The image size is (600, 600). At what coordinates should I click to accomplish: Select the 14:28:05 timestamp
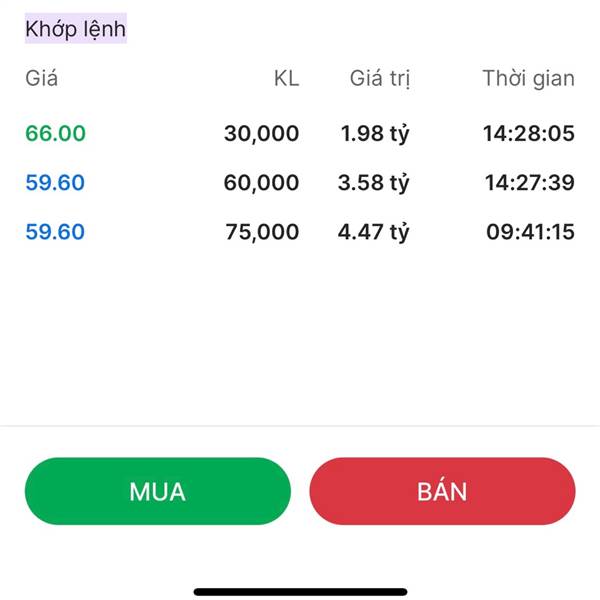(x=530, y=133)
